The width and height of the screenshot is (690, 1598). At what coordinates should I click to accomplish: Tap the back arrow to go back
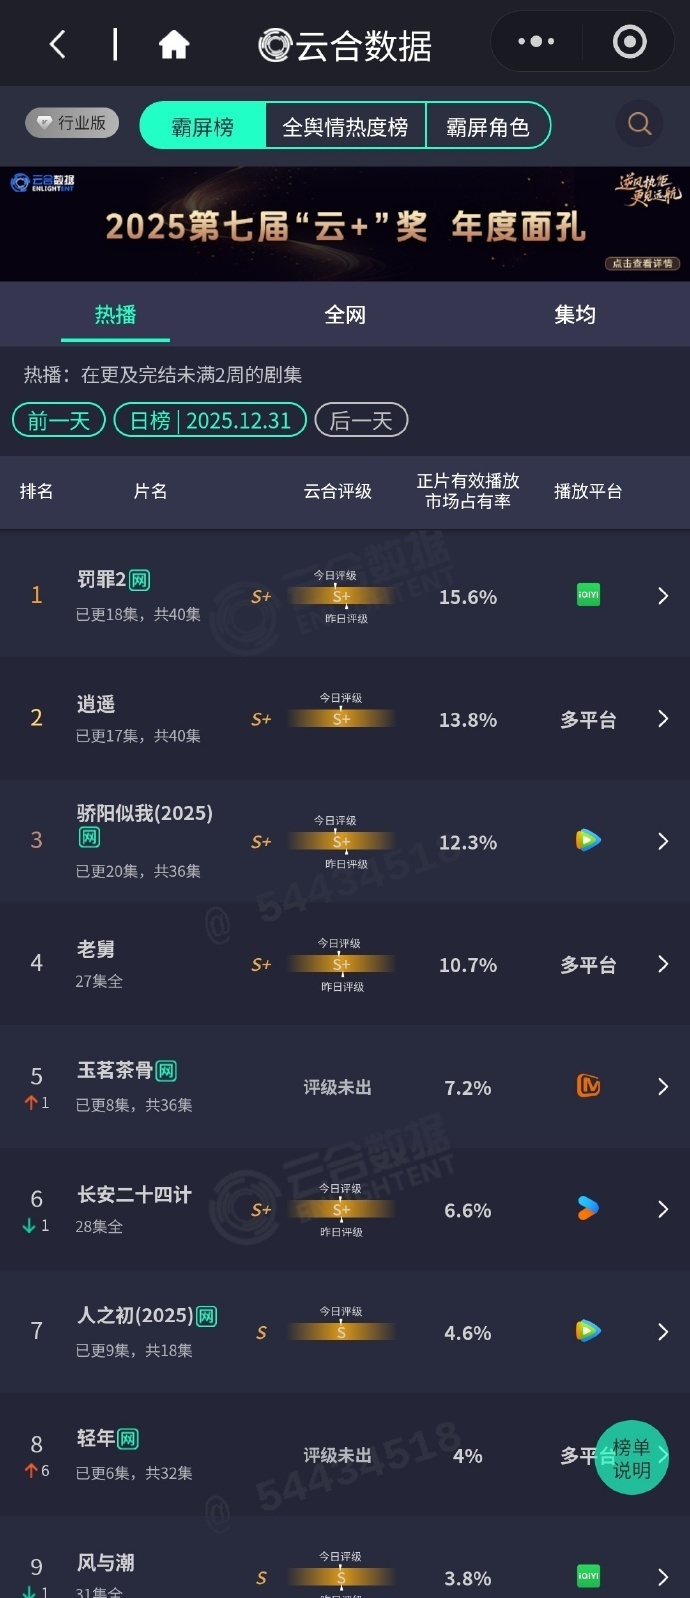point(56,43)
